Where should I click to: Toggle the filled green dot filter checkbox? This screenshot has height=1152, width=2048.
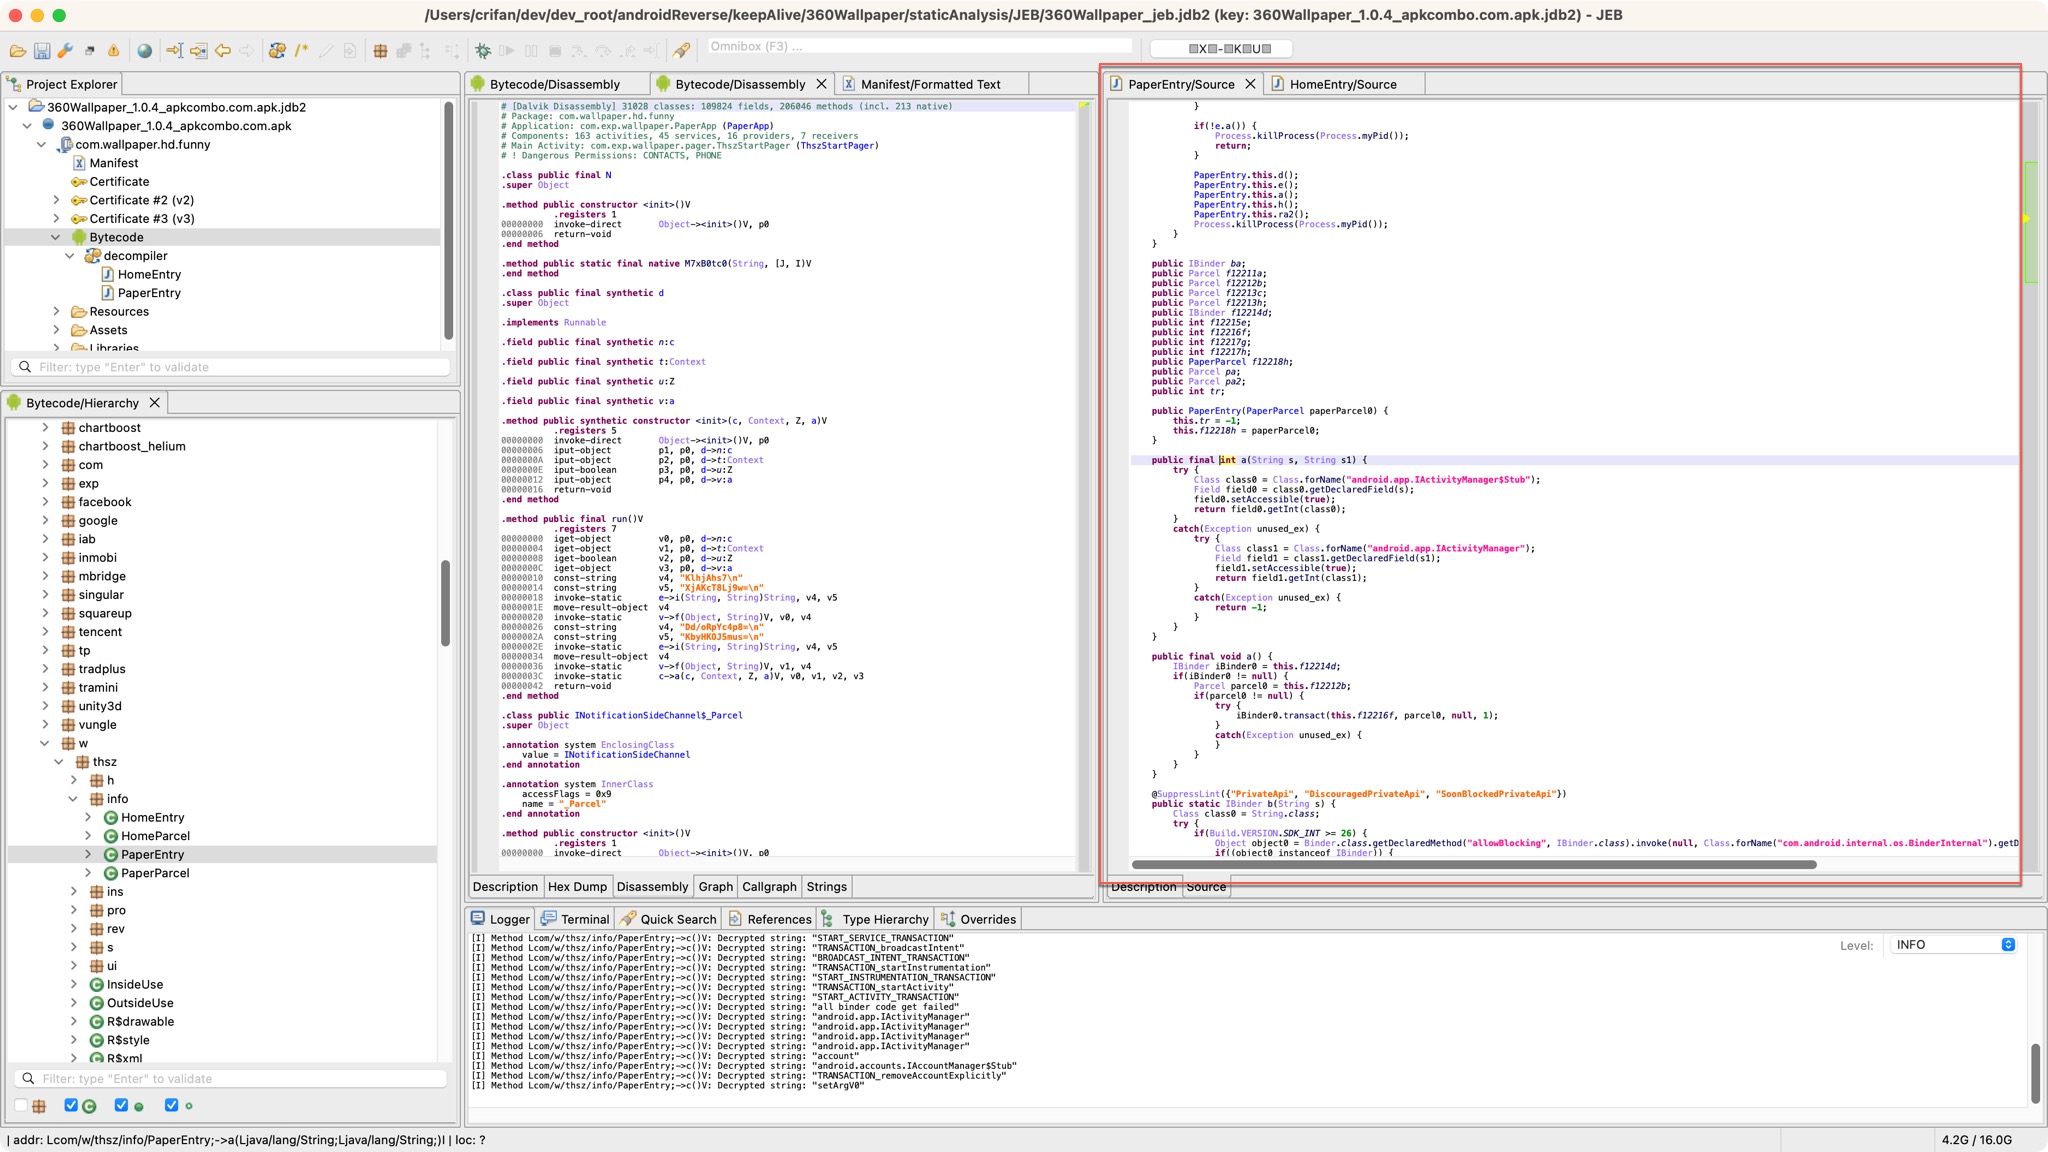point(121,1105)
